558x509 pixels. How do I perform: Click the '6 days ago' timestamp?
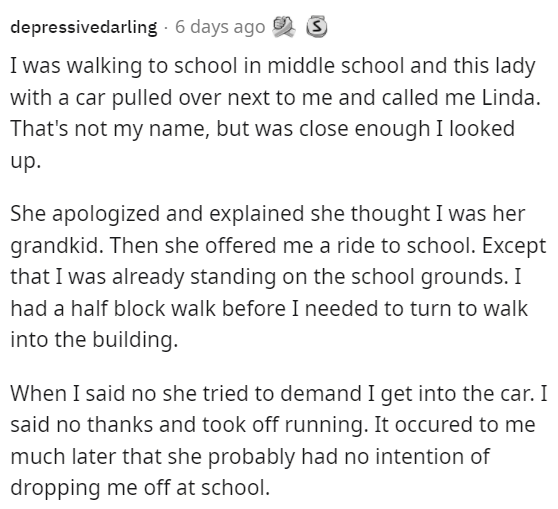click(220, 27)
